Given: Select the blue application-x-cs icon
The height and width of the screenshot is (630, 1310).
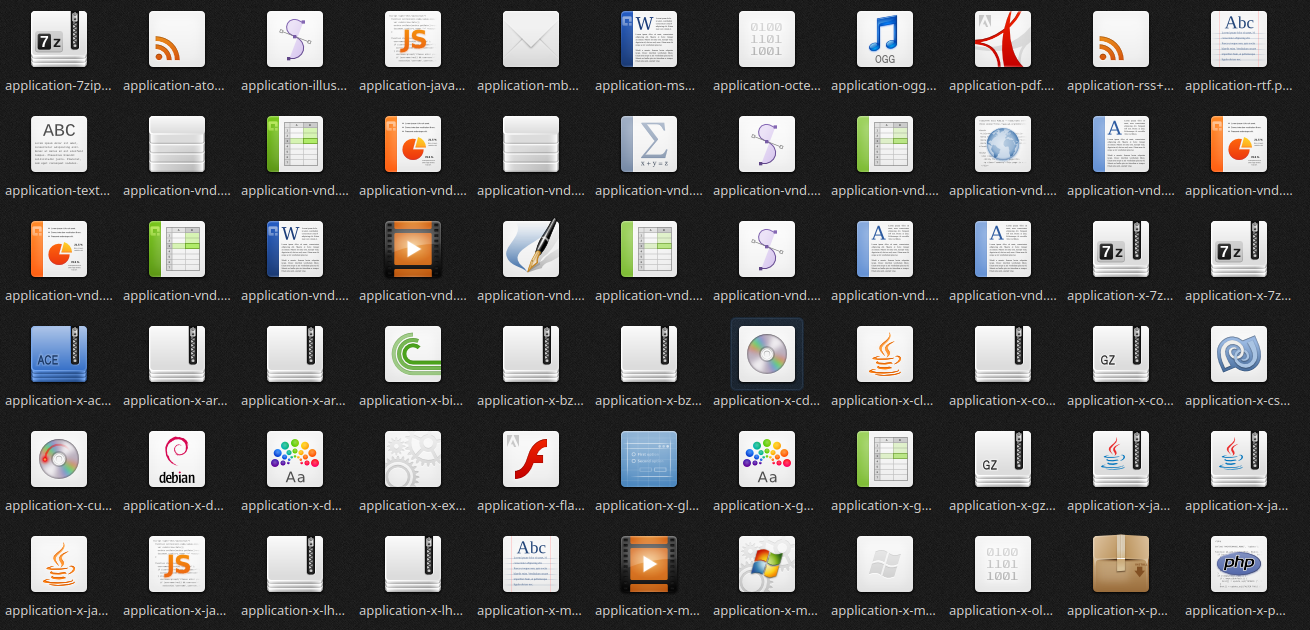Looking at the screenshot, I should click(x=1239, y=354).
